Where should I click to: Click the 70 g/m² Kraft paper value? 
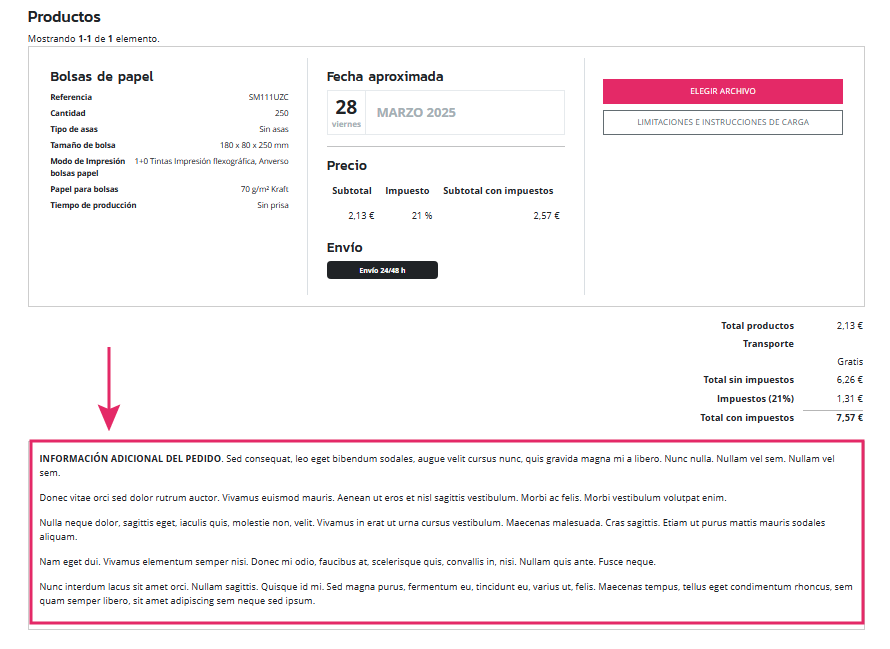(264, 189)
